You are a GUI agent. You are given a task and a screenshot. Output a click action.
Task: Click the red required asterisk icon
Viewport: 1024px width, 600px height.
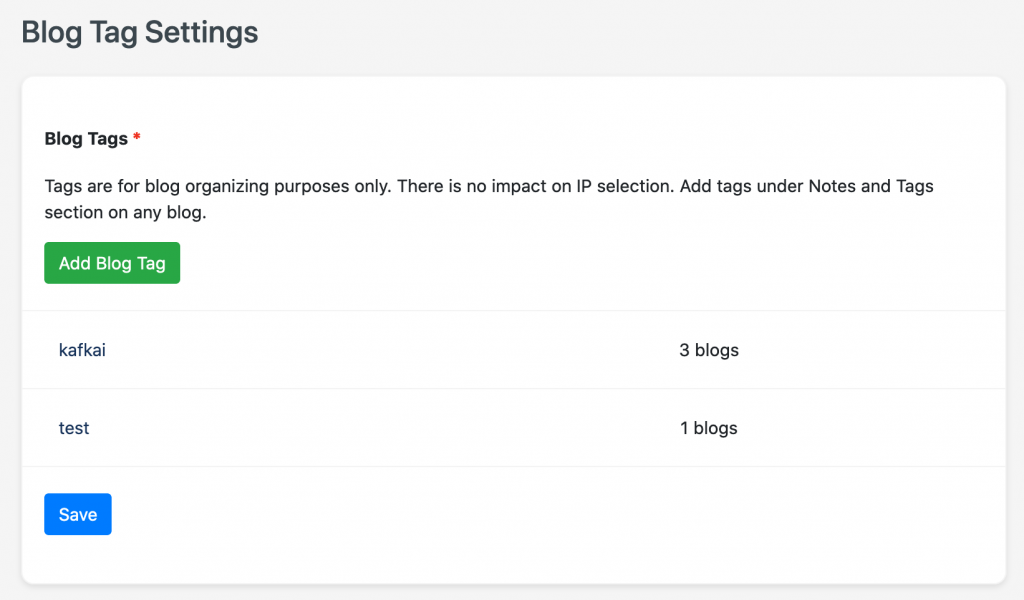point(136,136)
